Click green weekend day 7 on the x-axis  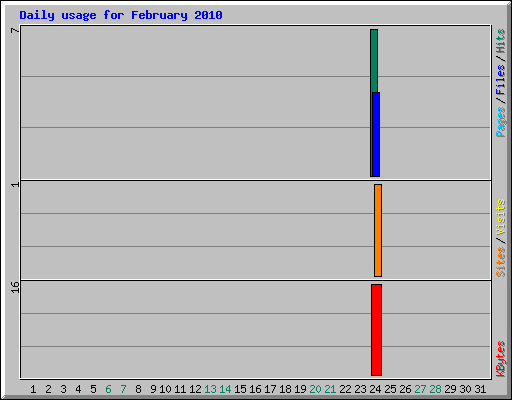[x=123, y=389]
